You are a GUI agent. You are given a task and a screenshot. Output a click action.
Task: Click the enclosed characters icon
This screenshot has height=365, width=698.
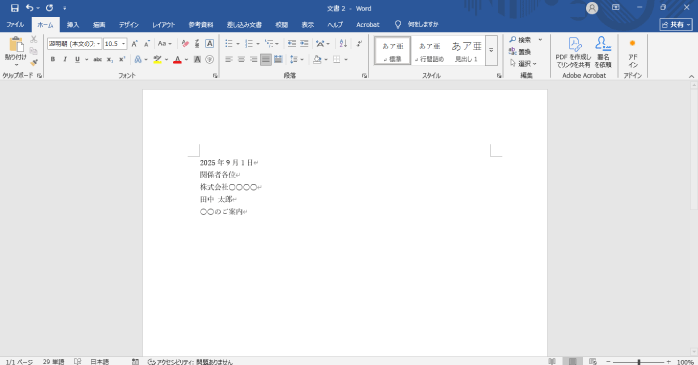click(x=210, y=59)
